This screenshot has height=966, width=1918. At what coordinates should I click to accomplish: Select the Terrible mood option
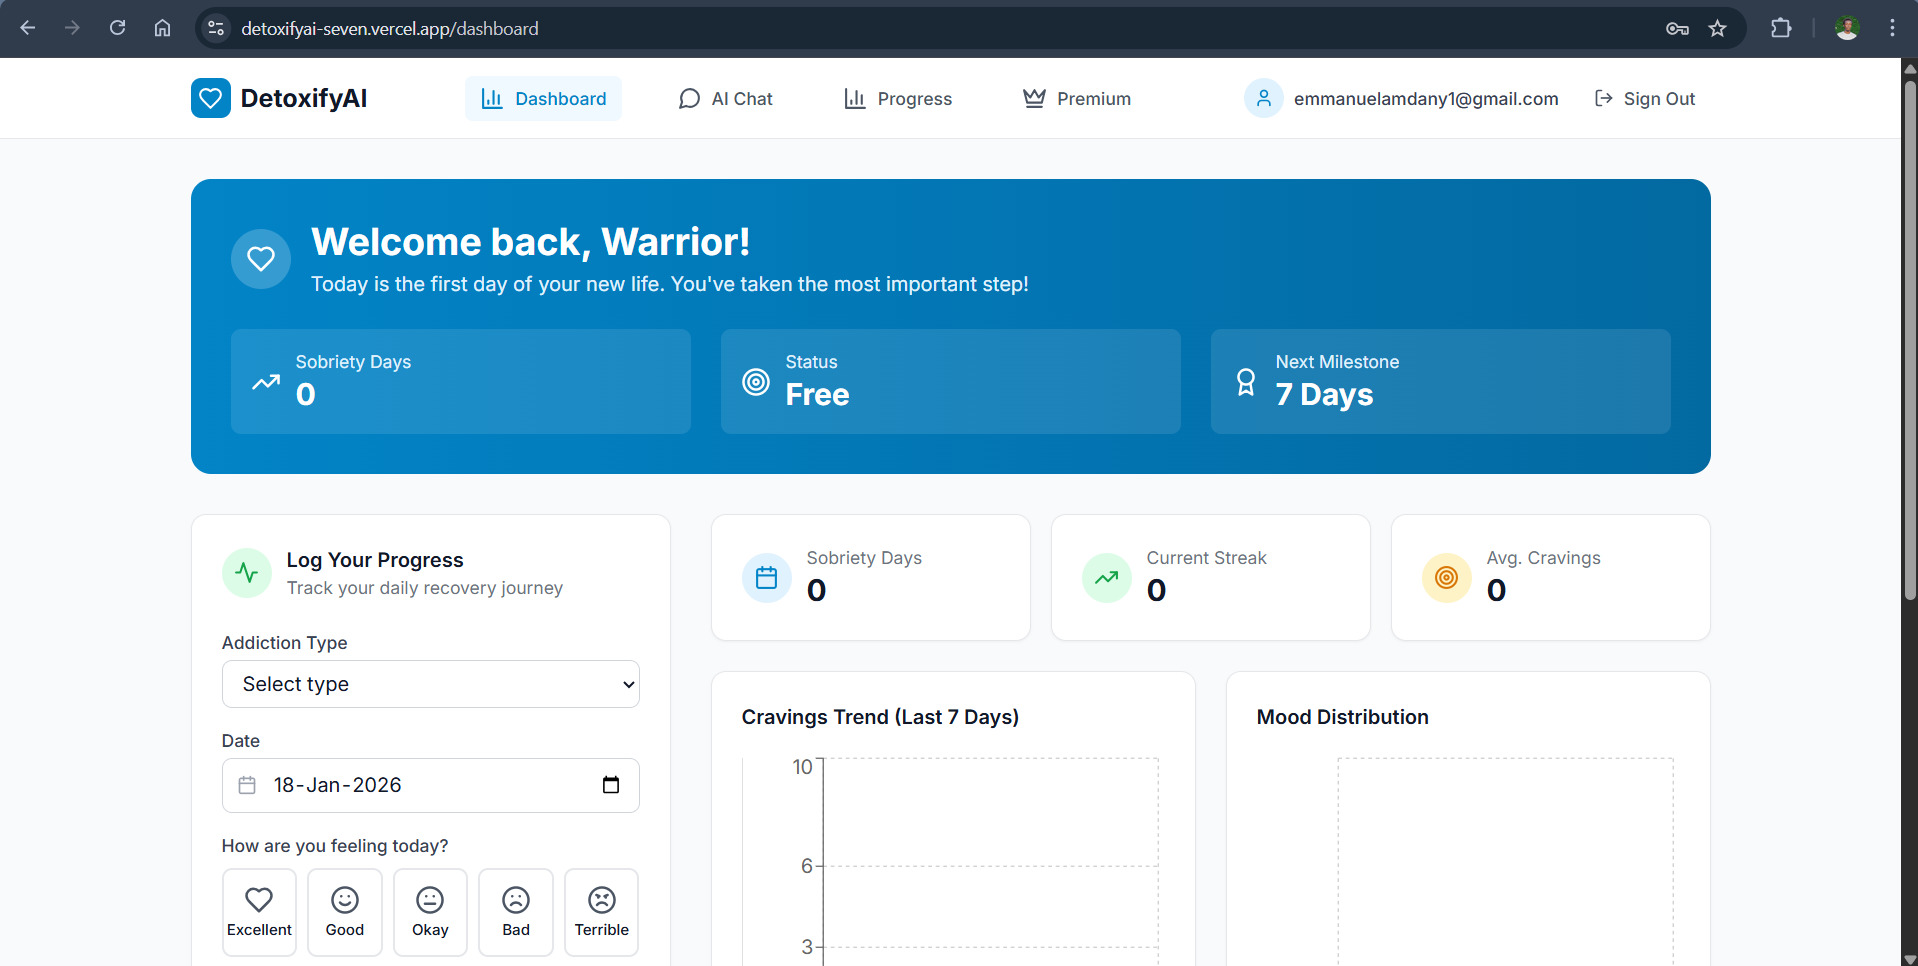click(602, 912)
